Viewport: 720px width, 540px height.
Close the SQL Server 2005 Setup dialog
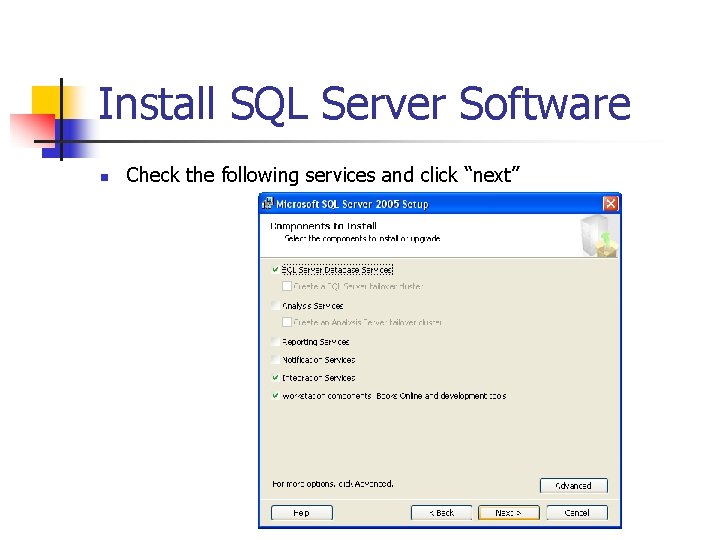(x=610, y=203)
